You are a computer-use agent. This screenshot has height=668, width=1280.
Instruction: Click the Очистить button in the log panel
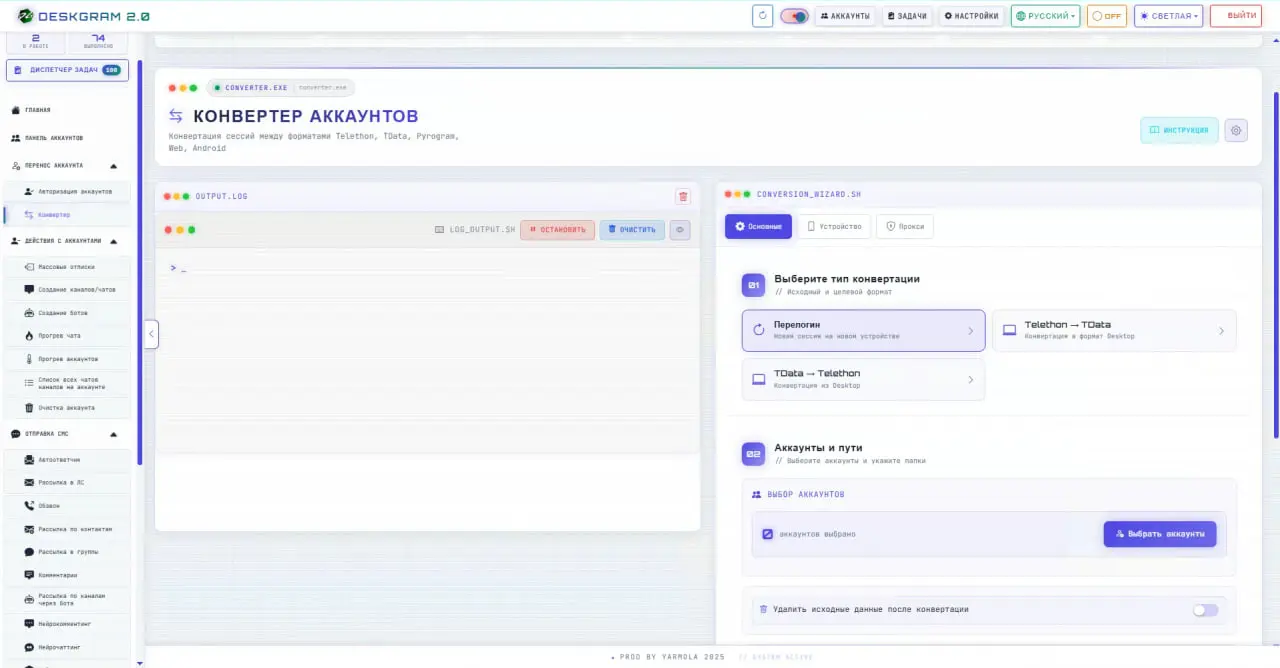coord(632,230)
